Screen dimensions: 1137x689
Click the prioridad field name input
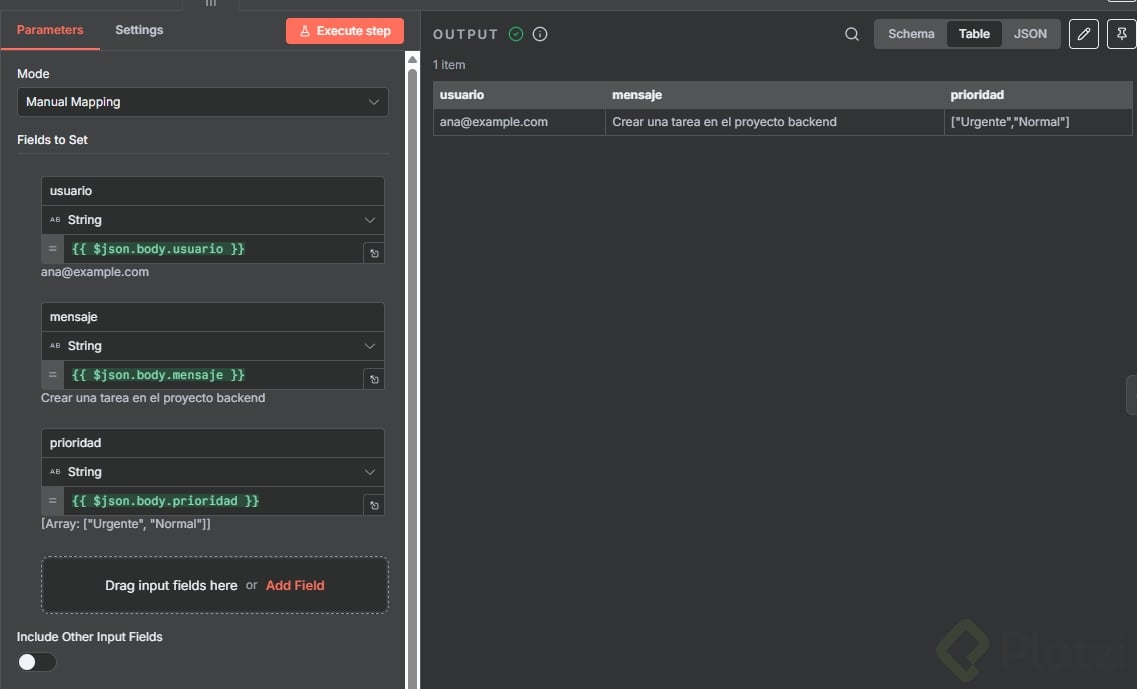pyautogui.click(x=212, y=443)
